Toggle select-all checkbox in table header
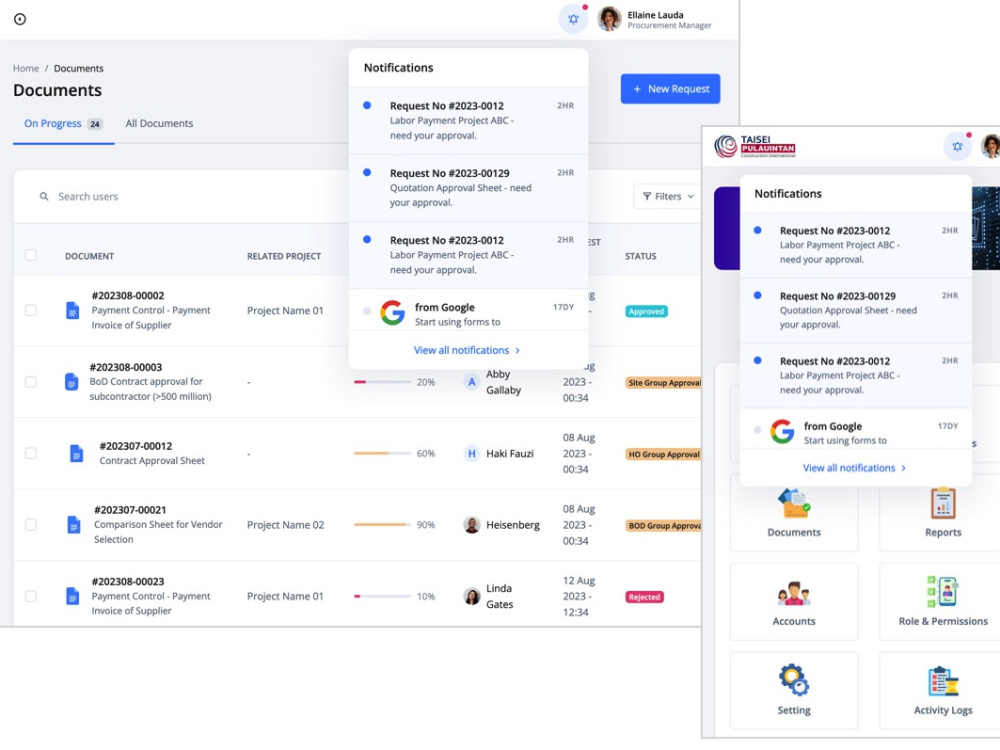 [x=31, y=255]
